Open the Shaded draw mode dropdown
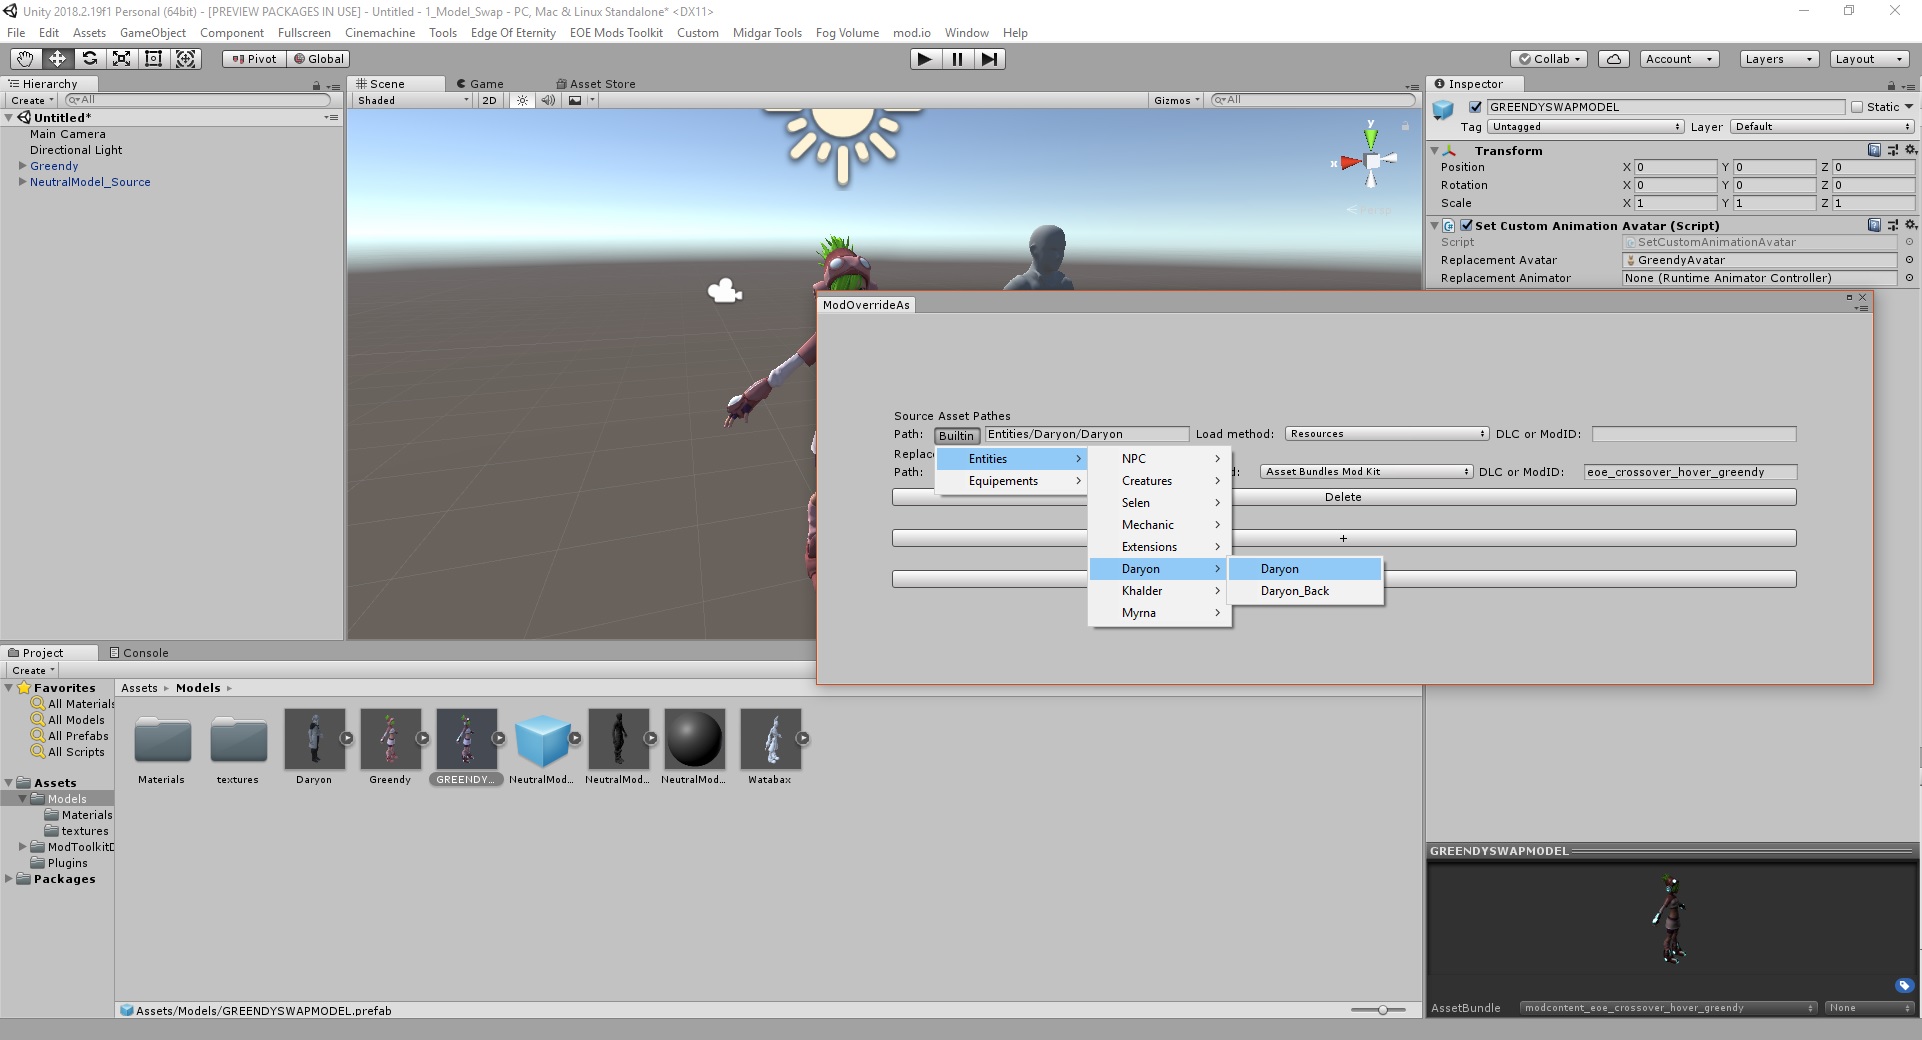Viewport: 1922px width, 1040px height. pyautogui.click(x=413, y=100)
